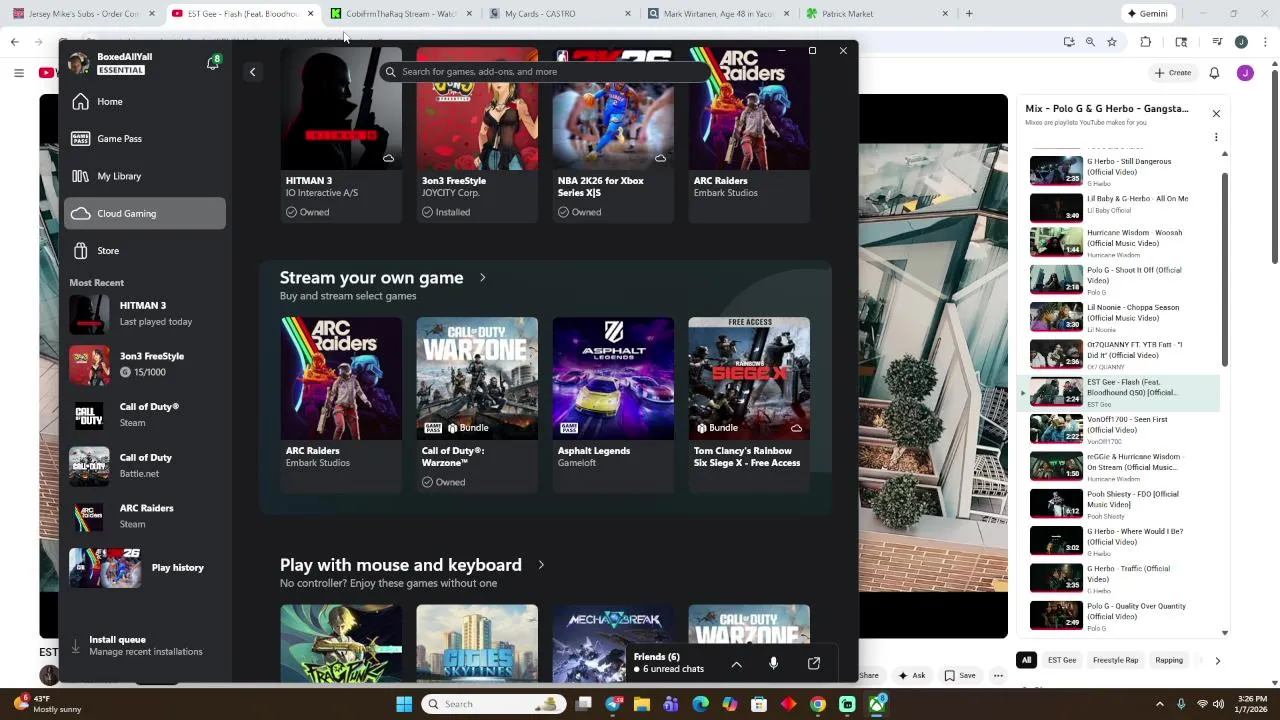Switch to My Cards - CASTRO tab
Viewport: 1280px width, 720px height.
(x=560, y=14)
